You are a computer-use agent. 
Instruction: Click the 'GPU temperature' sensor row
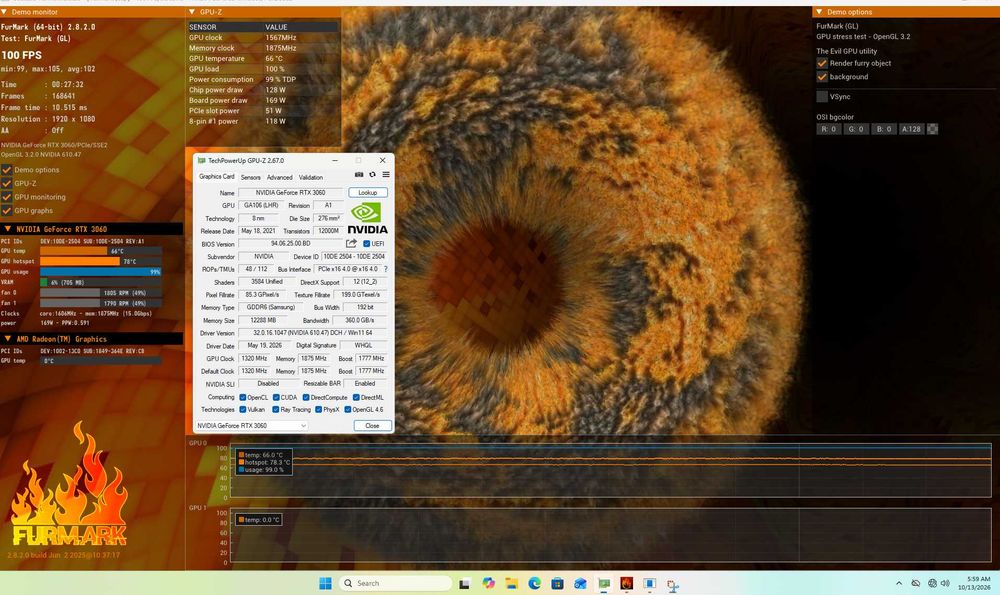coord(263,58)
